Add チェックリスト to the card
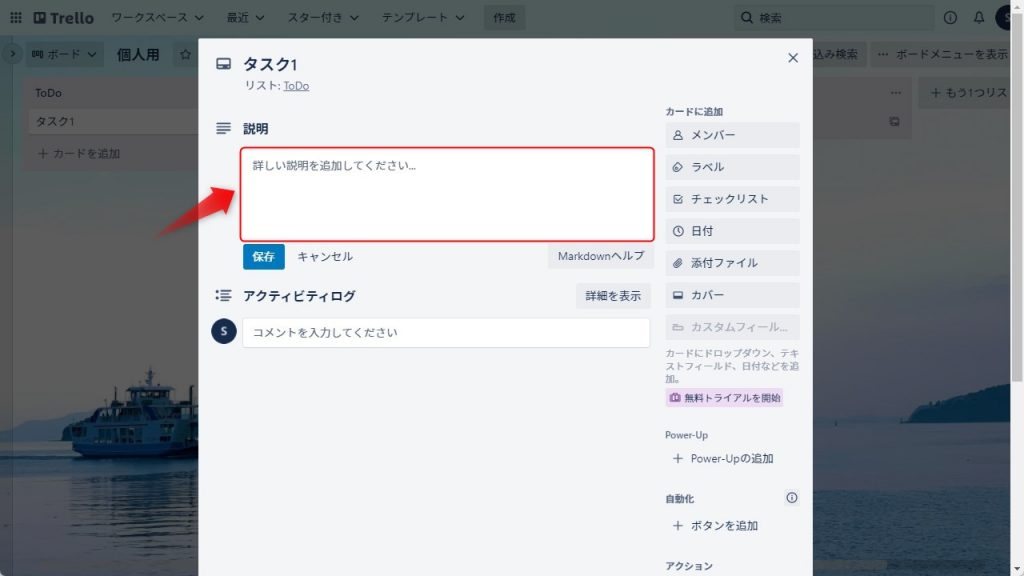 pyautogui.click(x=732, y=199)
